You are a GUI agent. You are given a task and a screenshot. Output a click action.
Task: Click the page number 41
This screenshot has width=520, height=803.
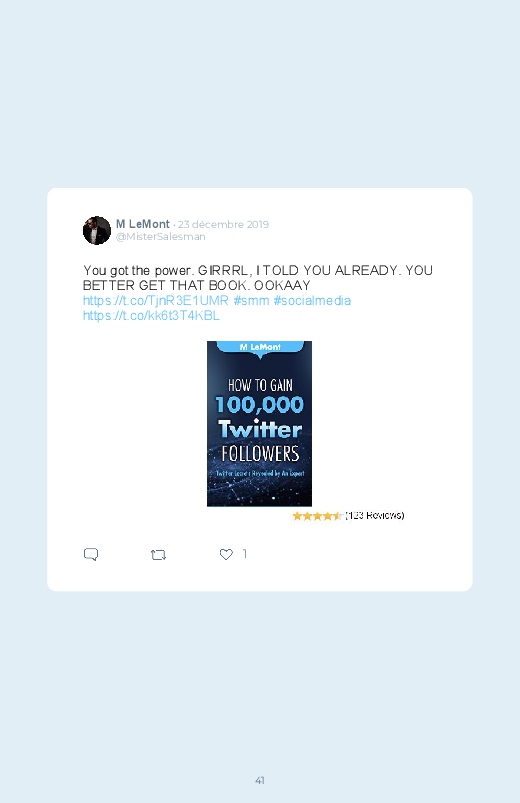(260, 780)
